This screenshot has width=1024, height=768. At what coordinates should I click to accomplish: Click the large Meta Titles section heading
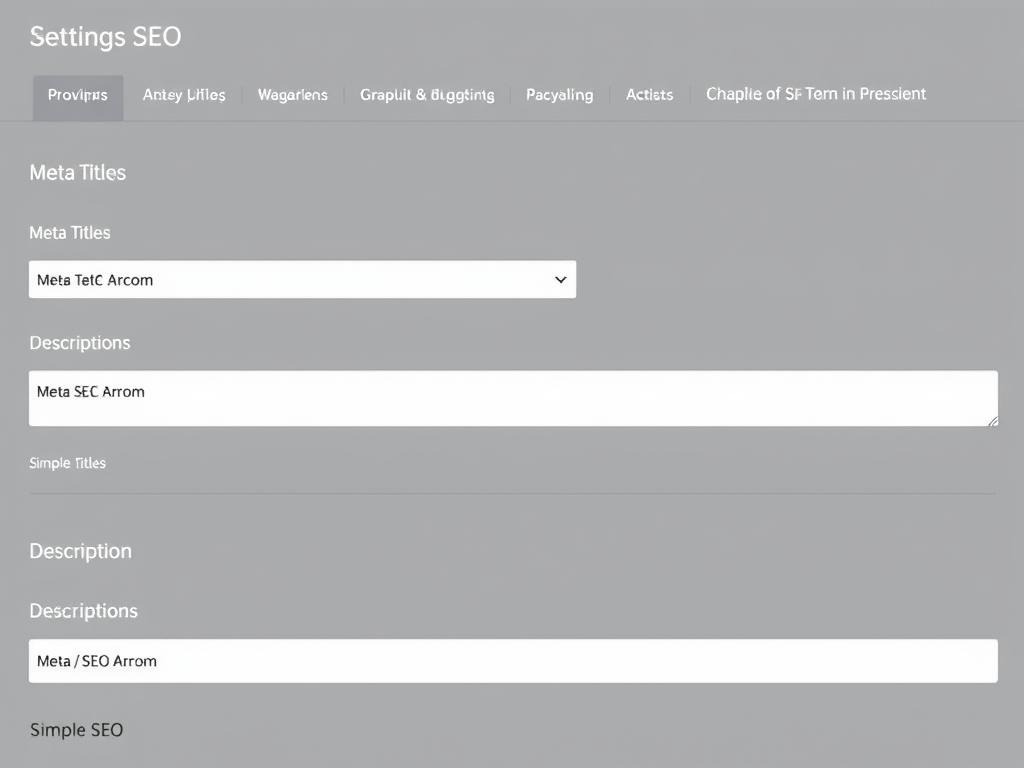point(78,172)
